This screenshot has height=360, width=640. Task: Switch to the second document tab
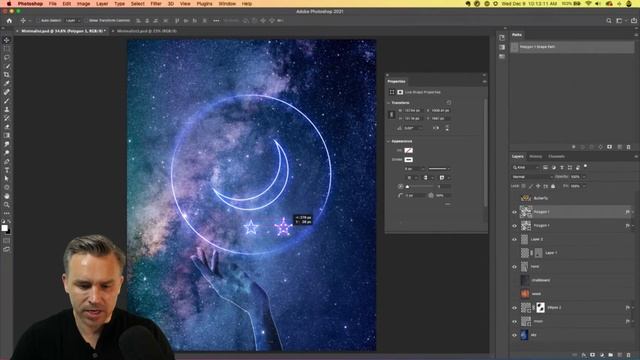(147, 31)
